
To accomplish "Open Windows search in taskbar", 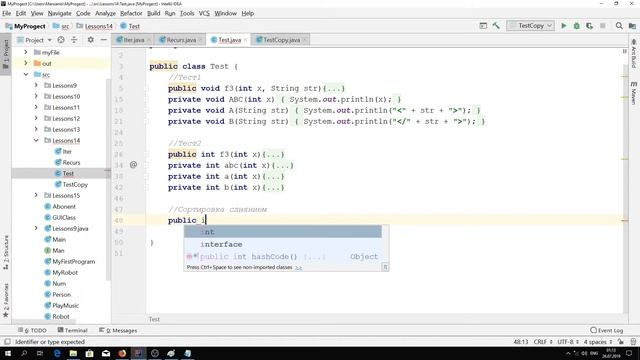I will pos(24,353).
